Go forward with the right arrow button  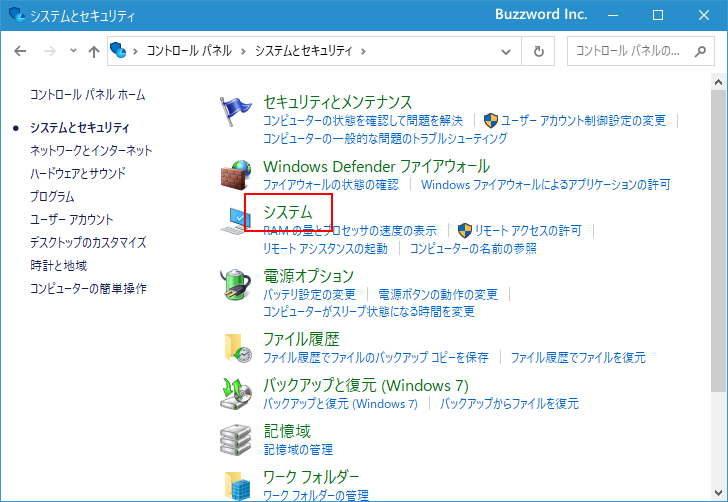(x=50, y=51)
